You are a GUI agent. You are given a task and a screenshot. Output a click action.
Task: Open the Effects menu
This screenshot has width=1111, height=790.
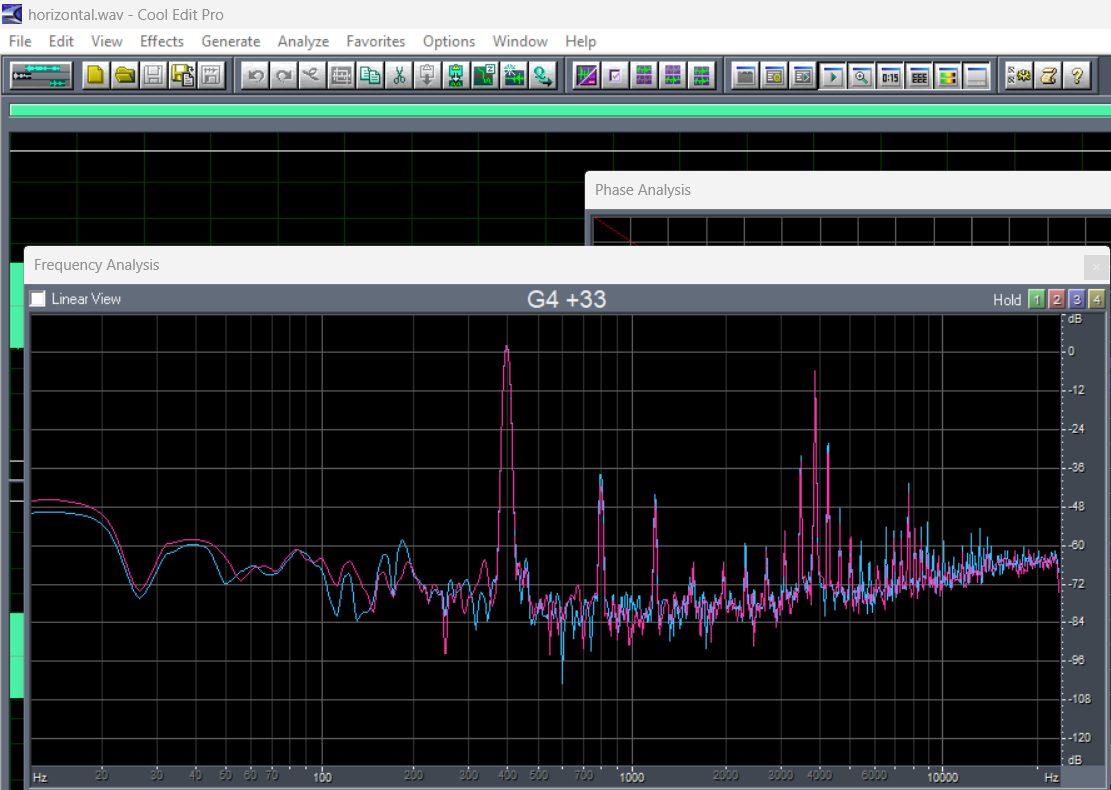161,41
